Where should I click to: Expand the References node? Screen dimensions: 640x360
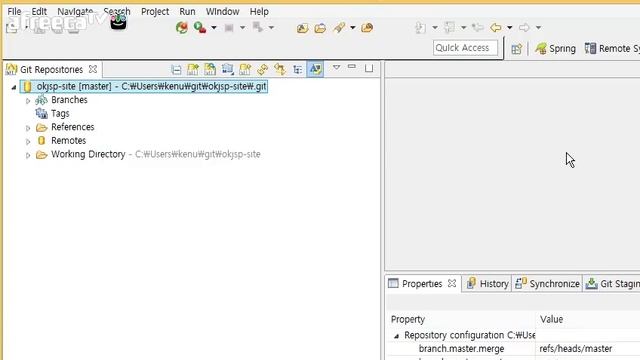pos(28,128)
